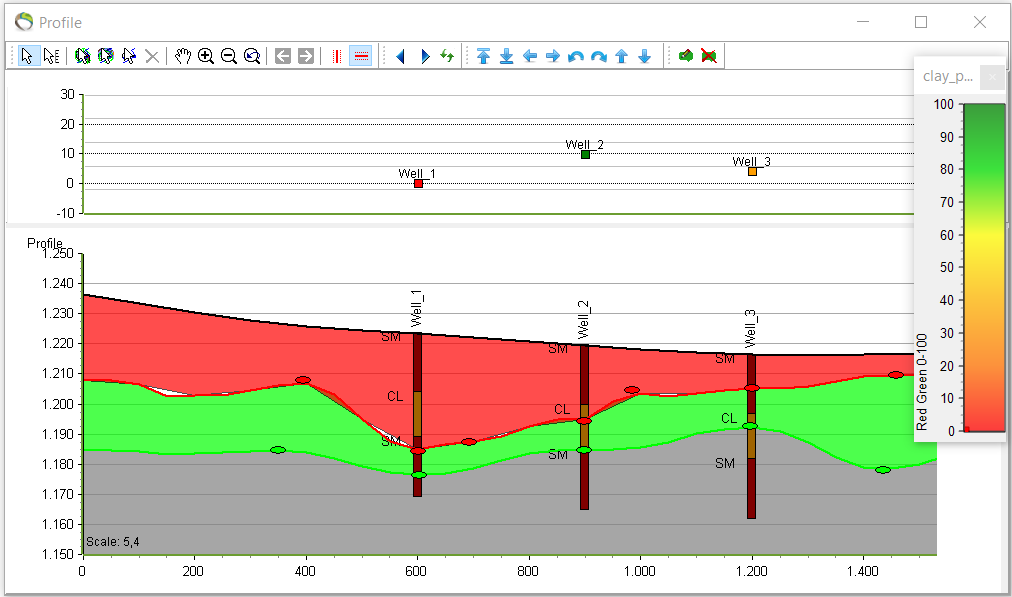1012x597 pixels.
Task: Click the green control point near distance 350
Action: pyautogui.click(x=278, y=450)
